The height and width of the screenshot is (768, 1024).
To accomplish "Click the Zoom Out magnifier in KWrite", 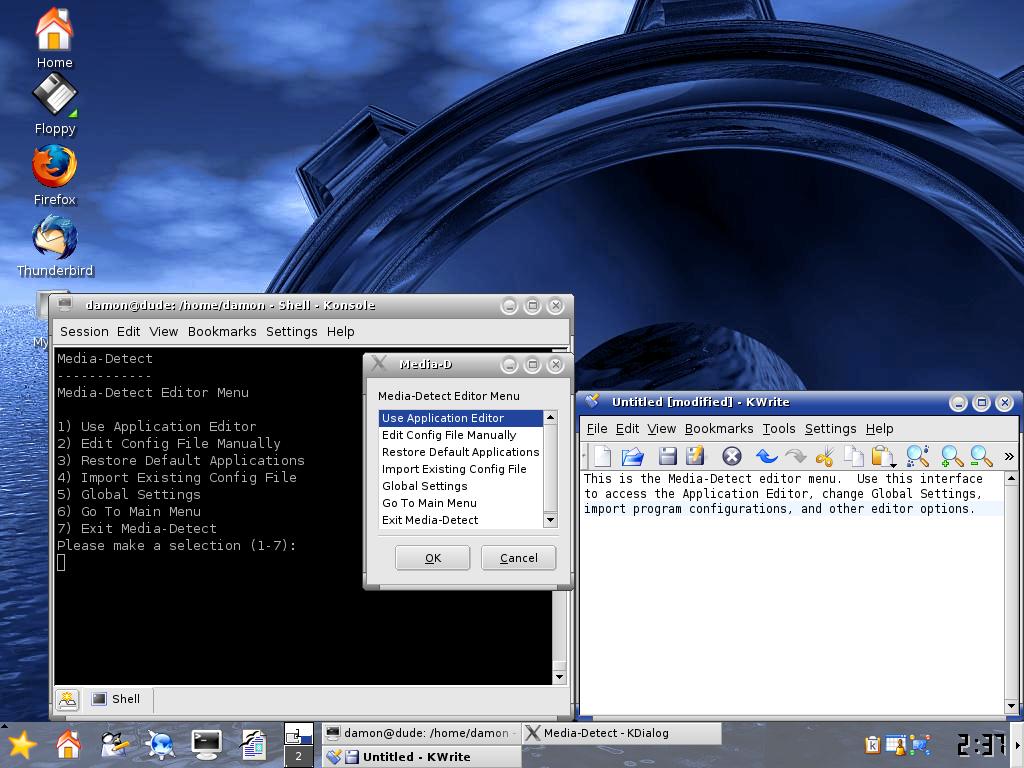I will click(x=980, y=456).
